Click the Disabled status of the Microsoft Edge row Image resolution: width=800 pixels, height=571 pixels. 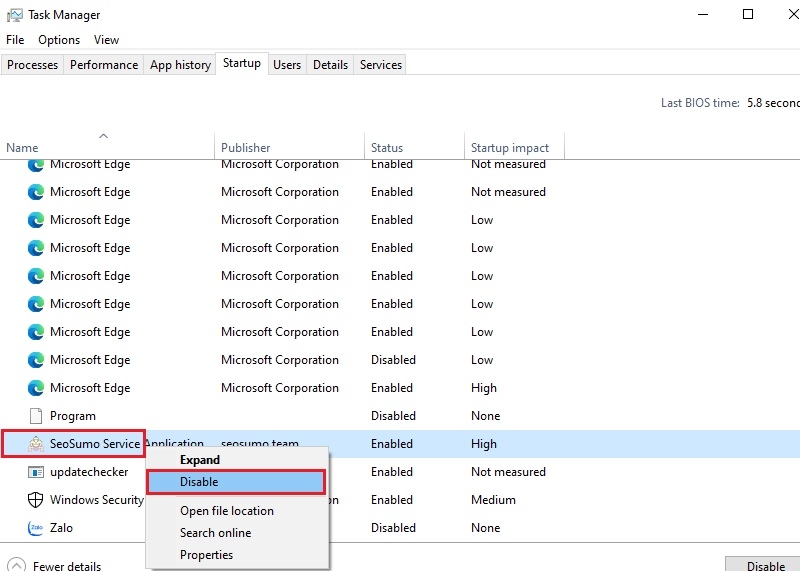coord(393,360)
